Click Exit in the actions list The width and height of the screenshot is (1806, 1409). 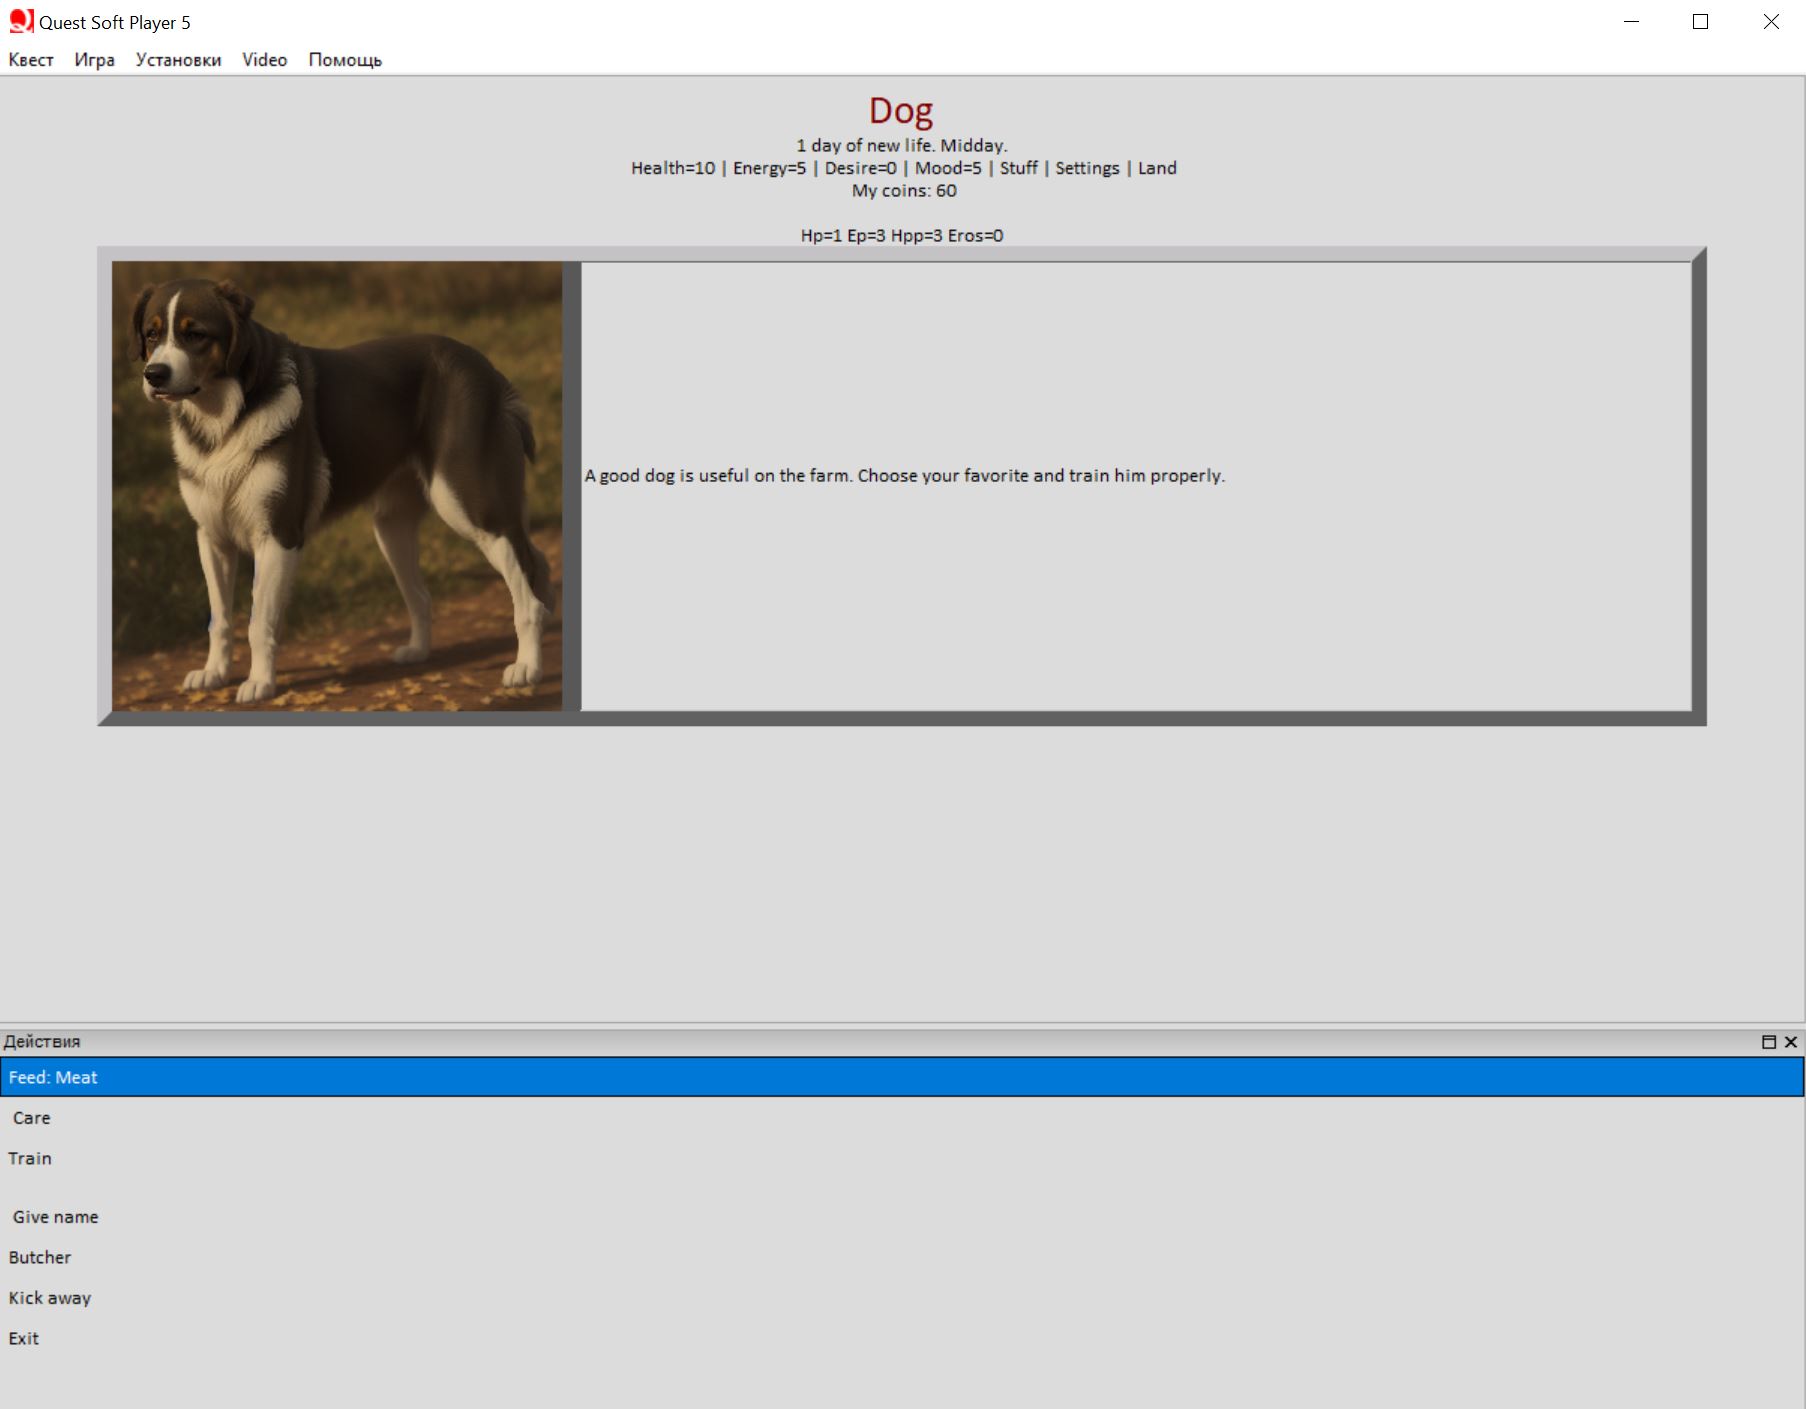tap(24, 1338)
